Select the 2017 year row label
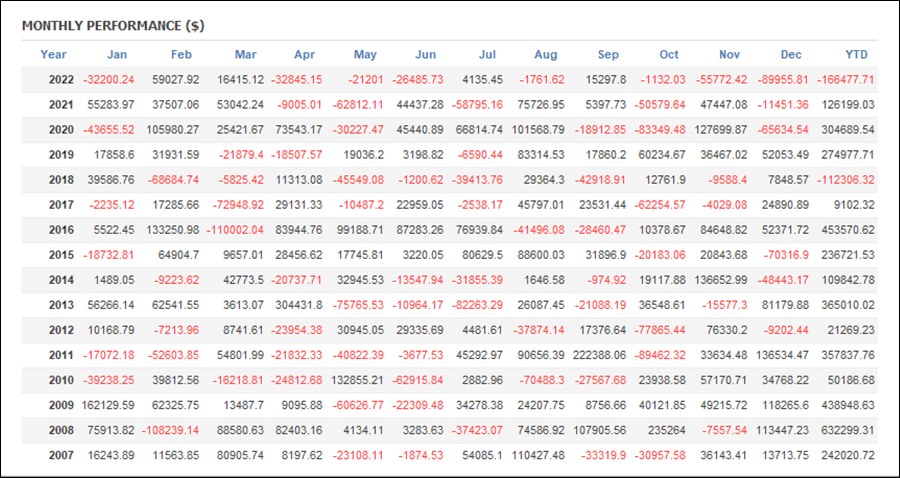 tap(61, 205)
